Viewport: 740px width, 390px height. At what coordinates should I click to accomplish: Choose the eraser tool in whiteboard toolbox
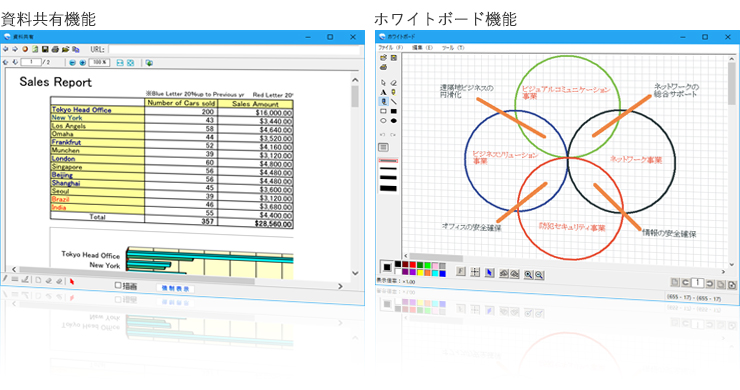394,83
